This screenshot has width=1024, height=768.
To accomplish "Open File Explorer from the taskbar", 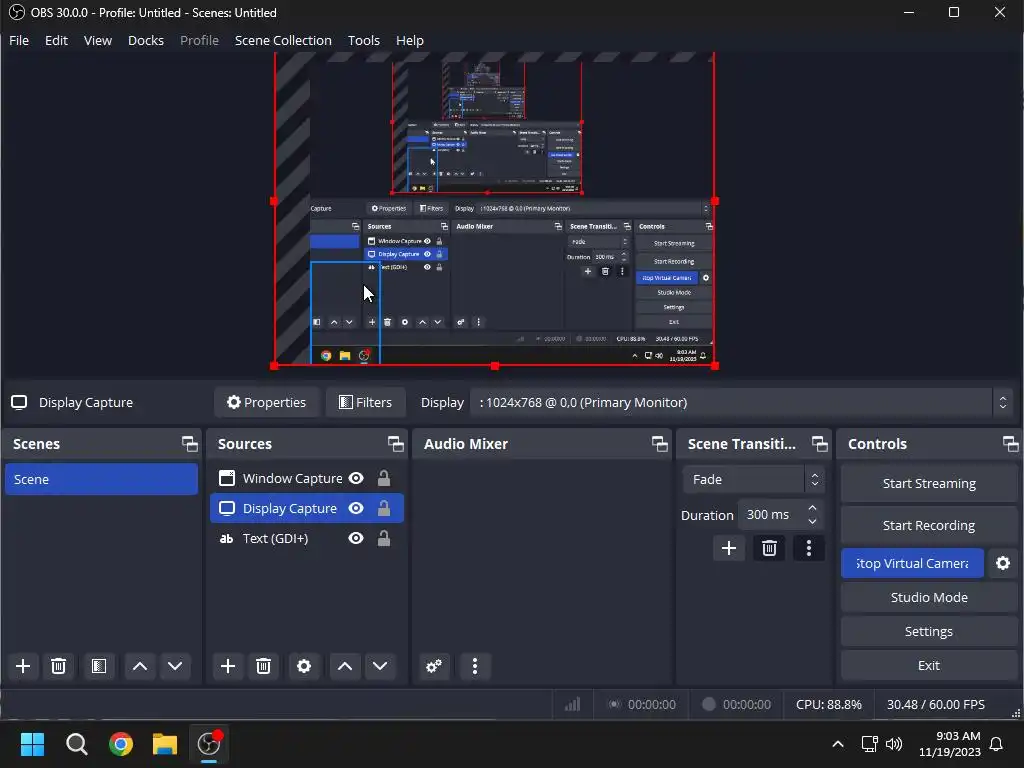I will point(165,744).
